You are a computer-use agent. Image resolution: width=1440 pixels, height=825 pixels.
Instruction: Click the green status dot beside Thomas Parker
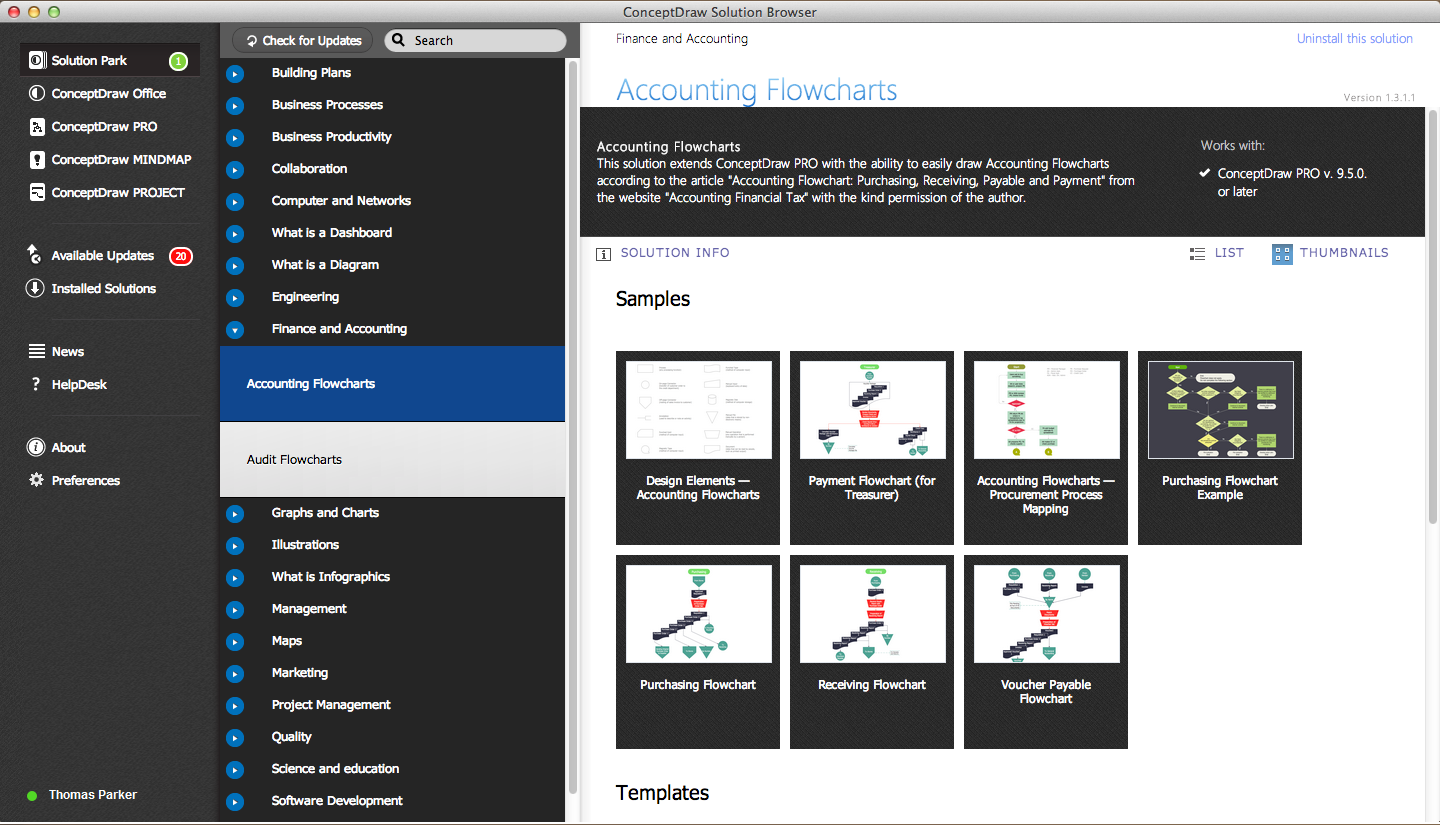(x=32, y=796)
